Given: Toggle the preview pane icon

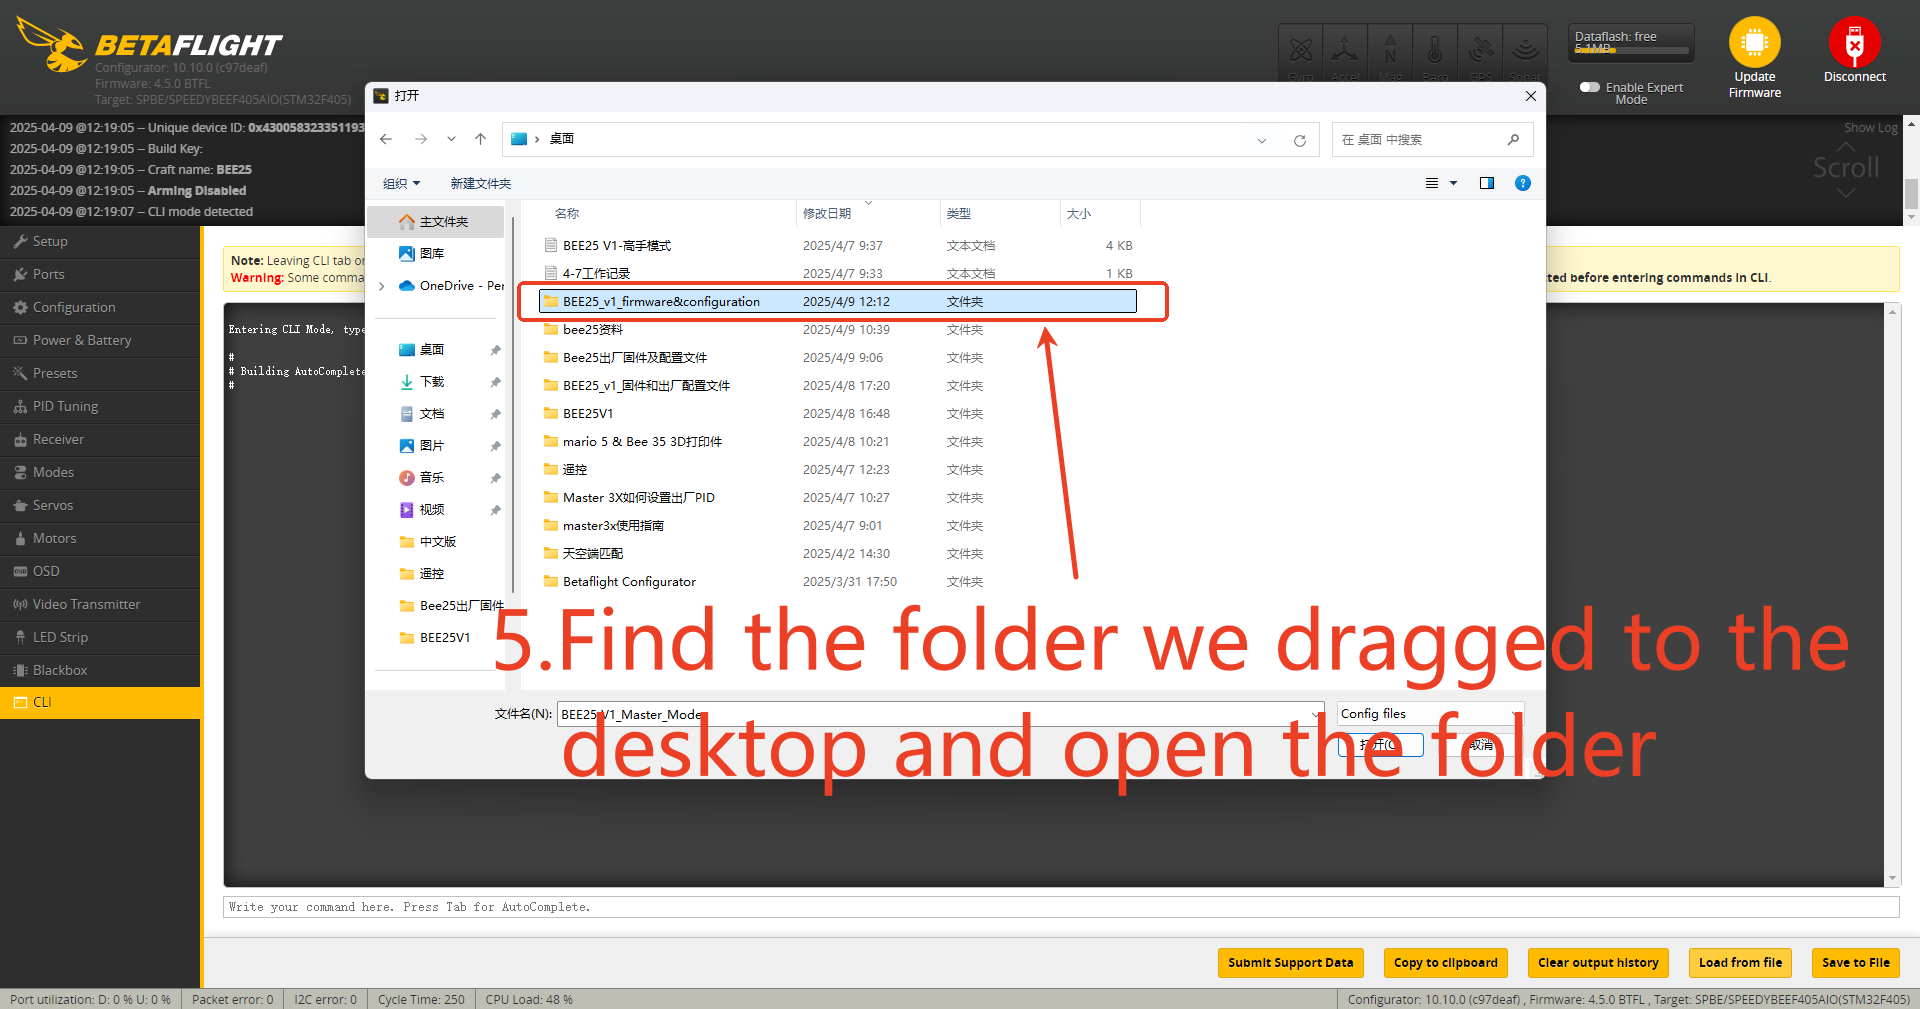Looking at the screenshot, I should tap(1487, 183).
